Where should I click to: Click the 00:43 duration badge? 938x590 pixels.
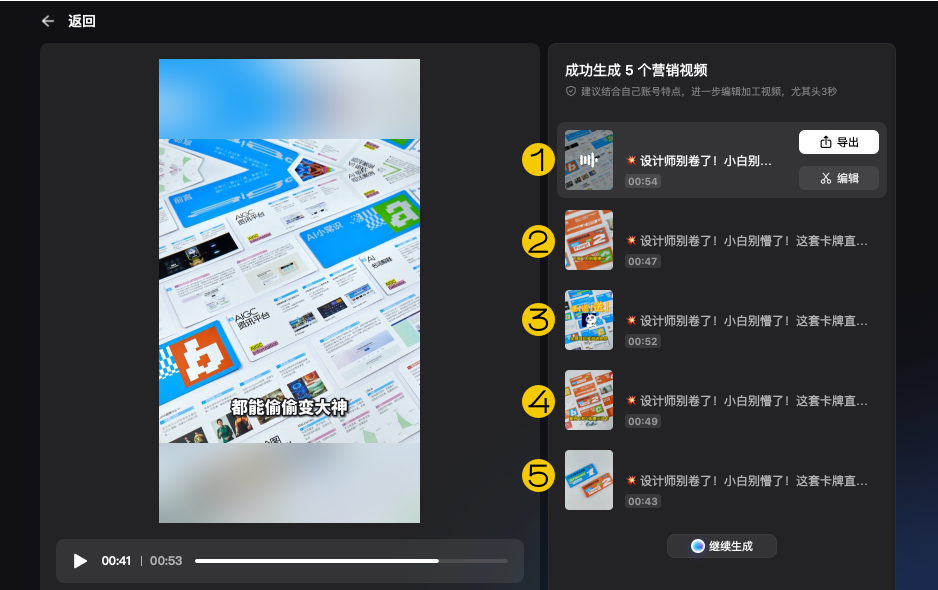point(643,501)
